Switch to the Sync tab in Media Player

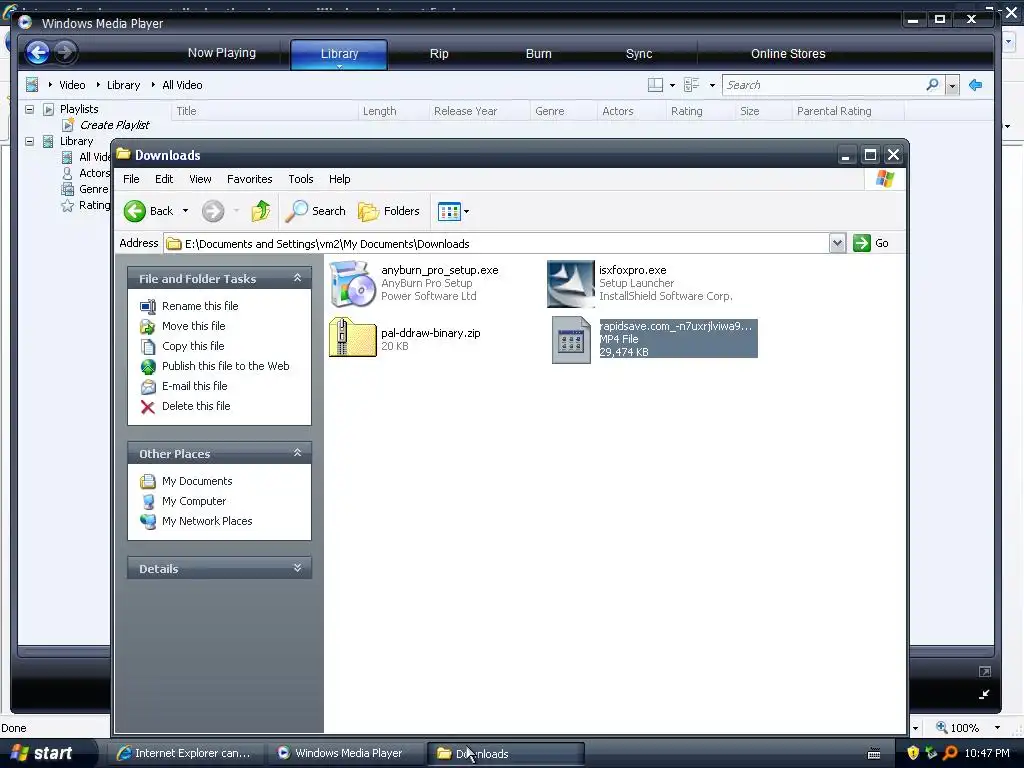point(639,54)
